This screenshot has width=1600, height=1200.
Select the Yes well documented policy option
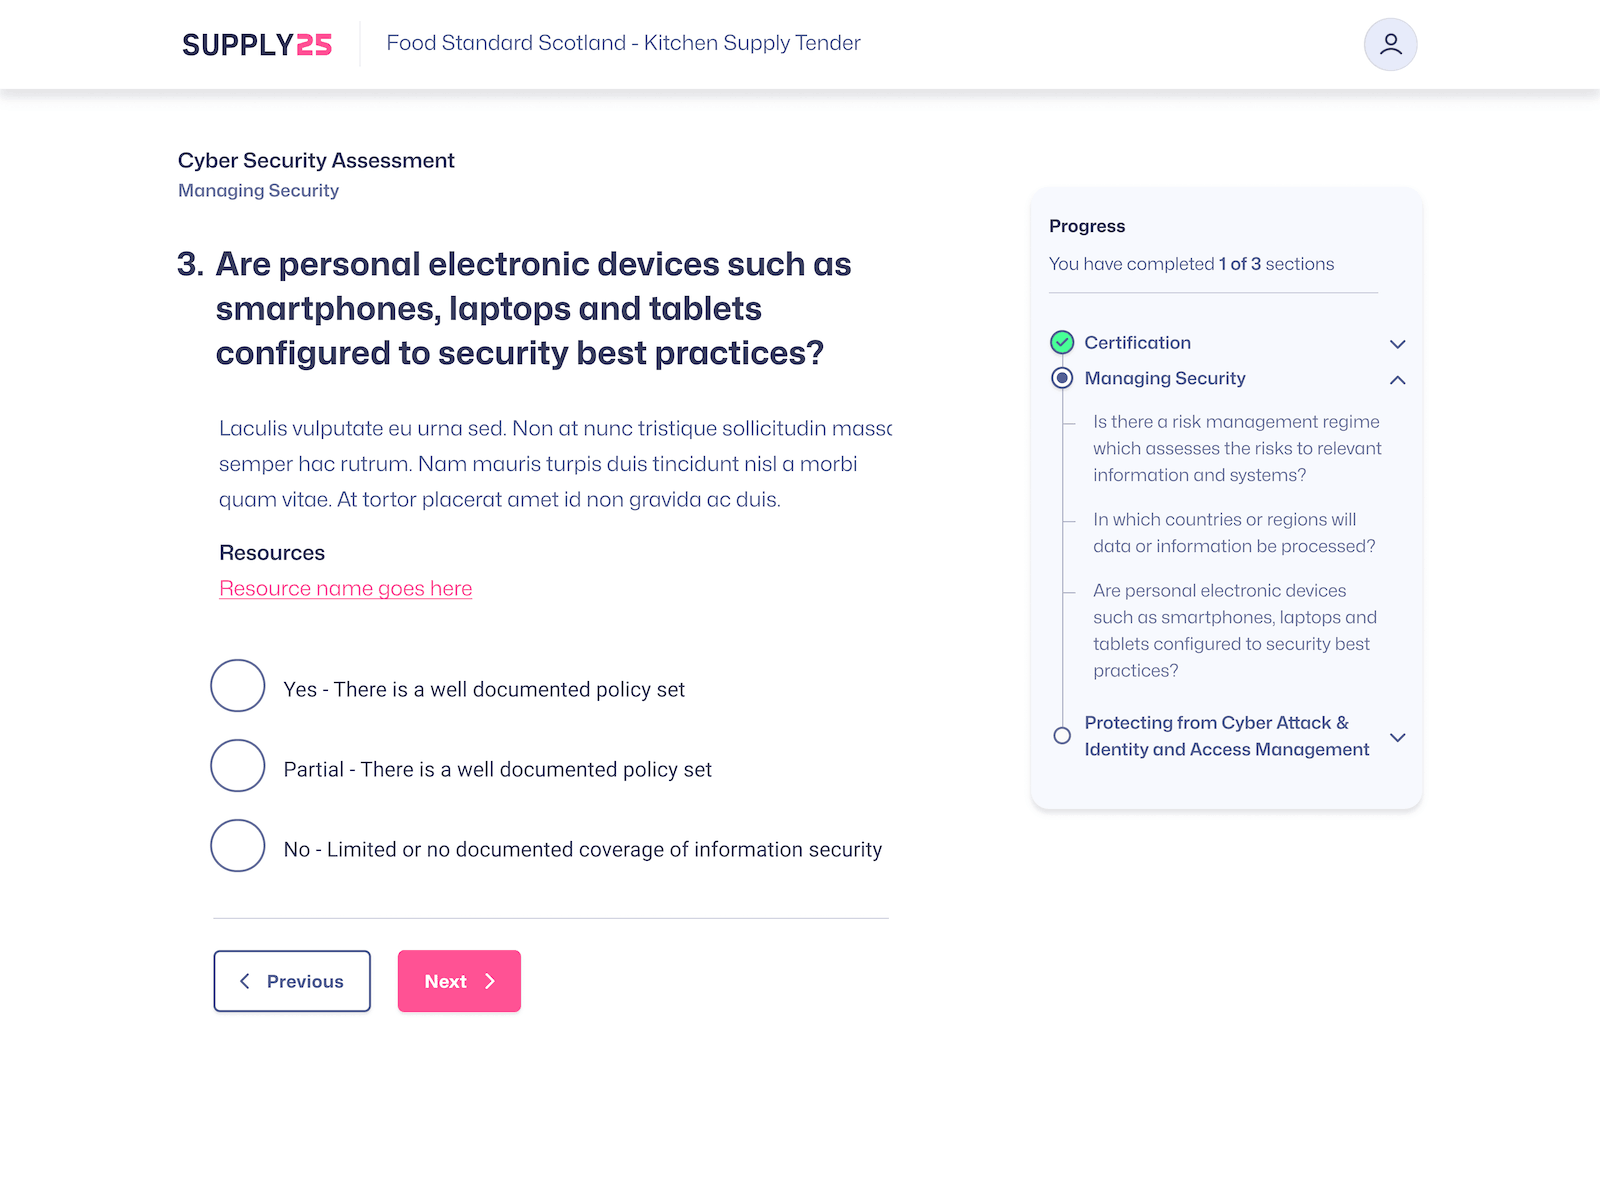pyautogui.click(x=238, y=686)
